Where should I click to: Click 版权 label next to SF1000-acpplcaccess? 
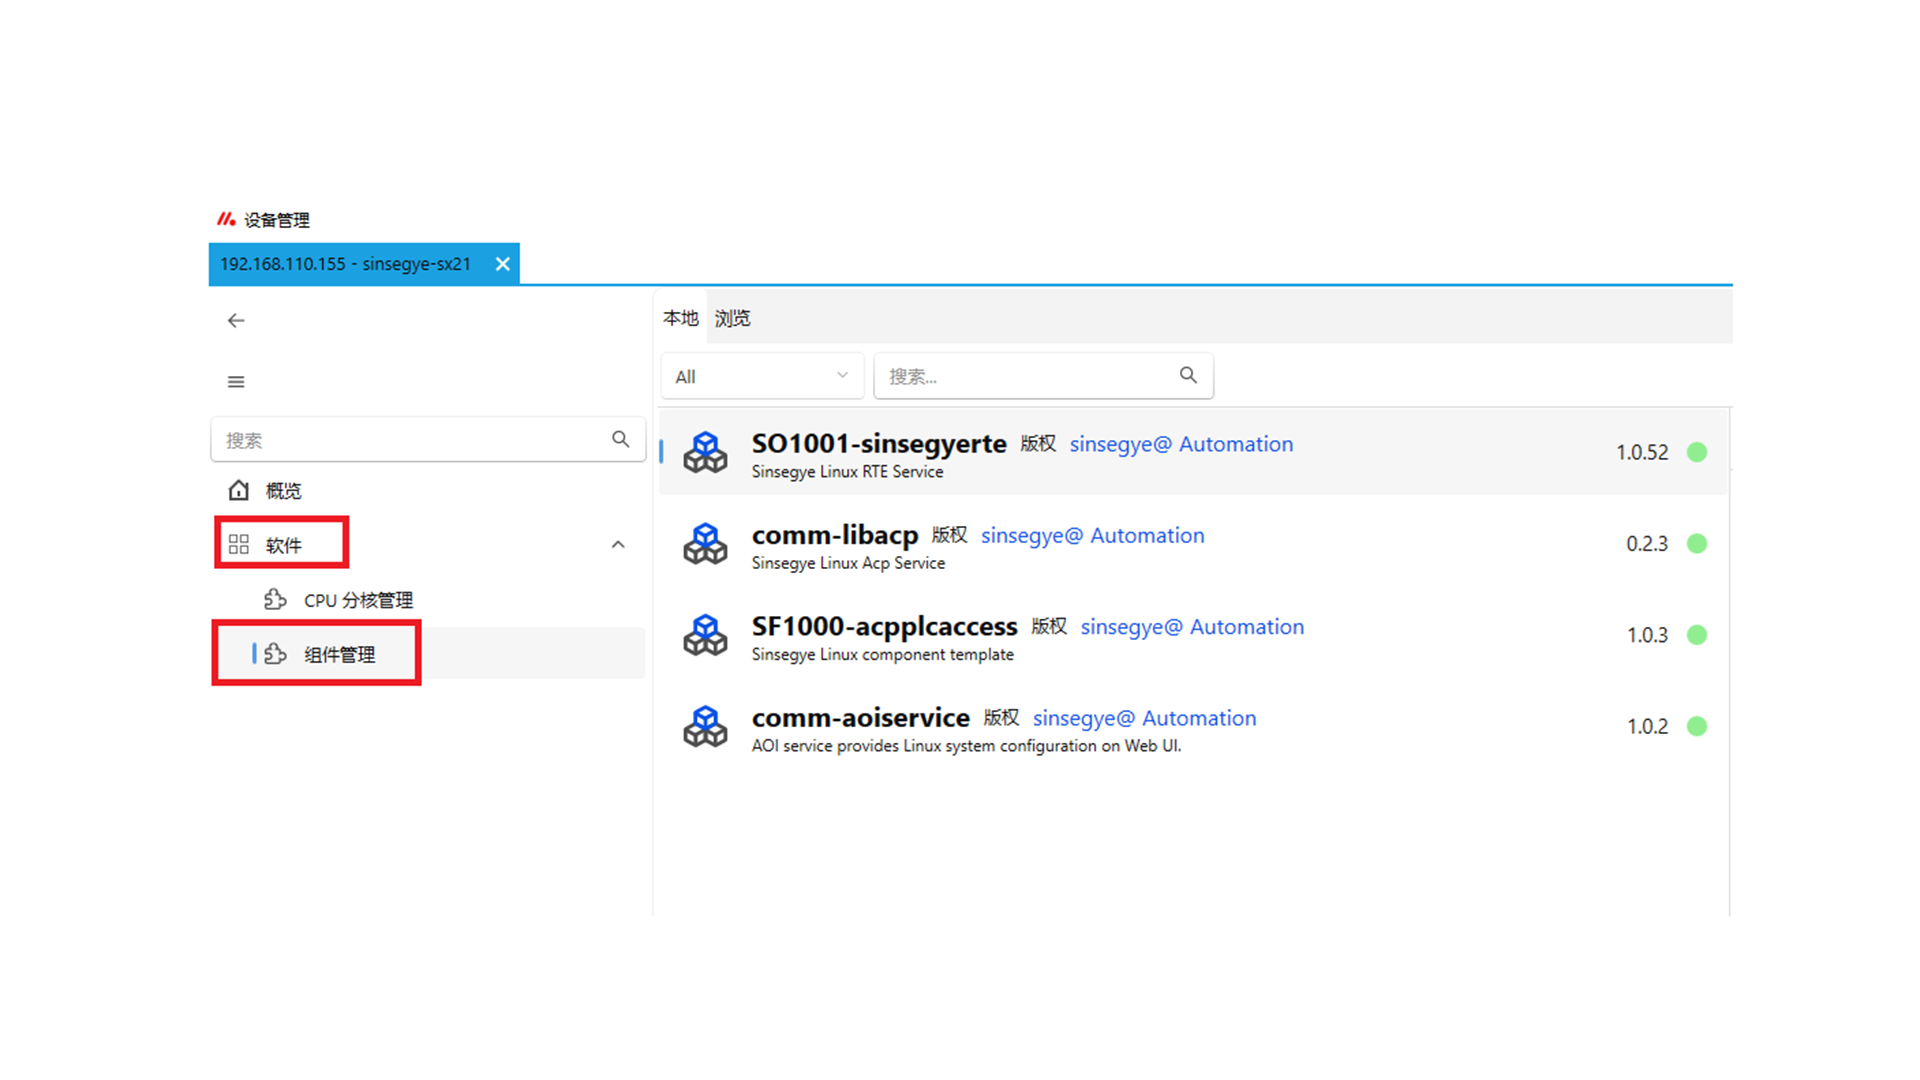click(1048, 626)
